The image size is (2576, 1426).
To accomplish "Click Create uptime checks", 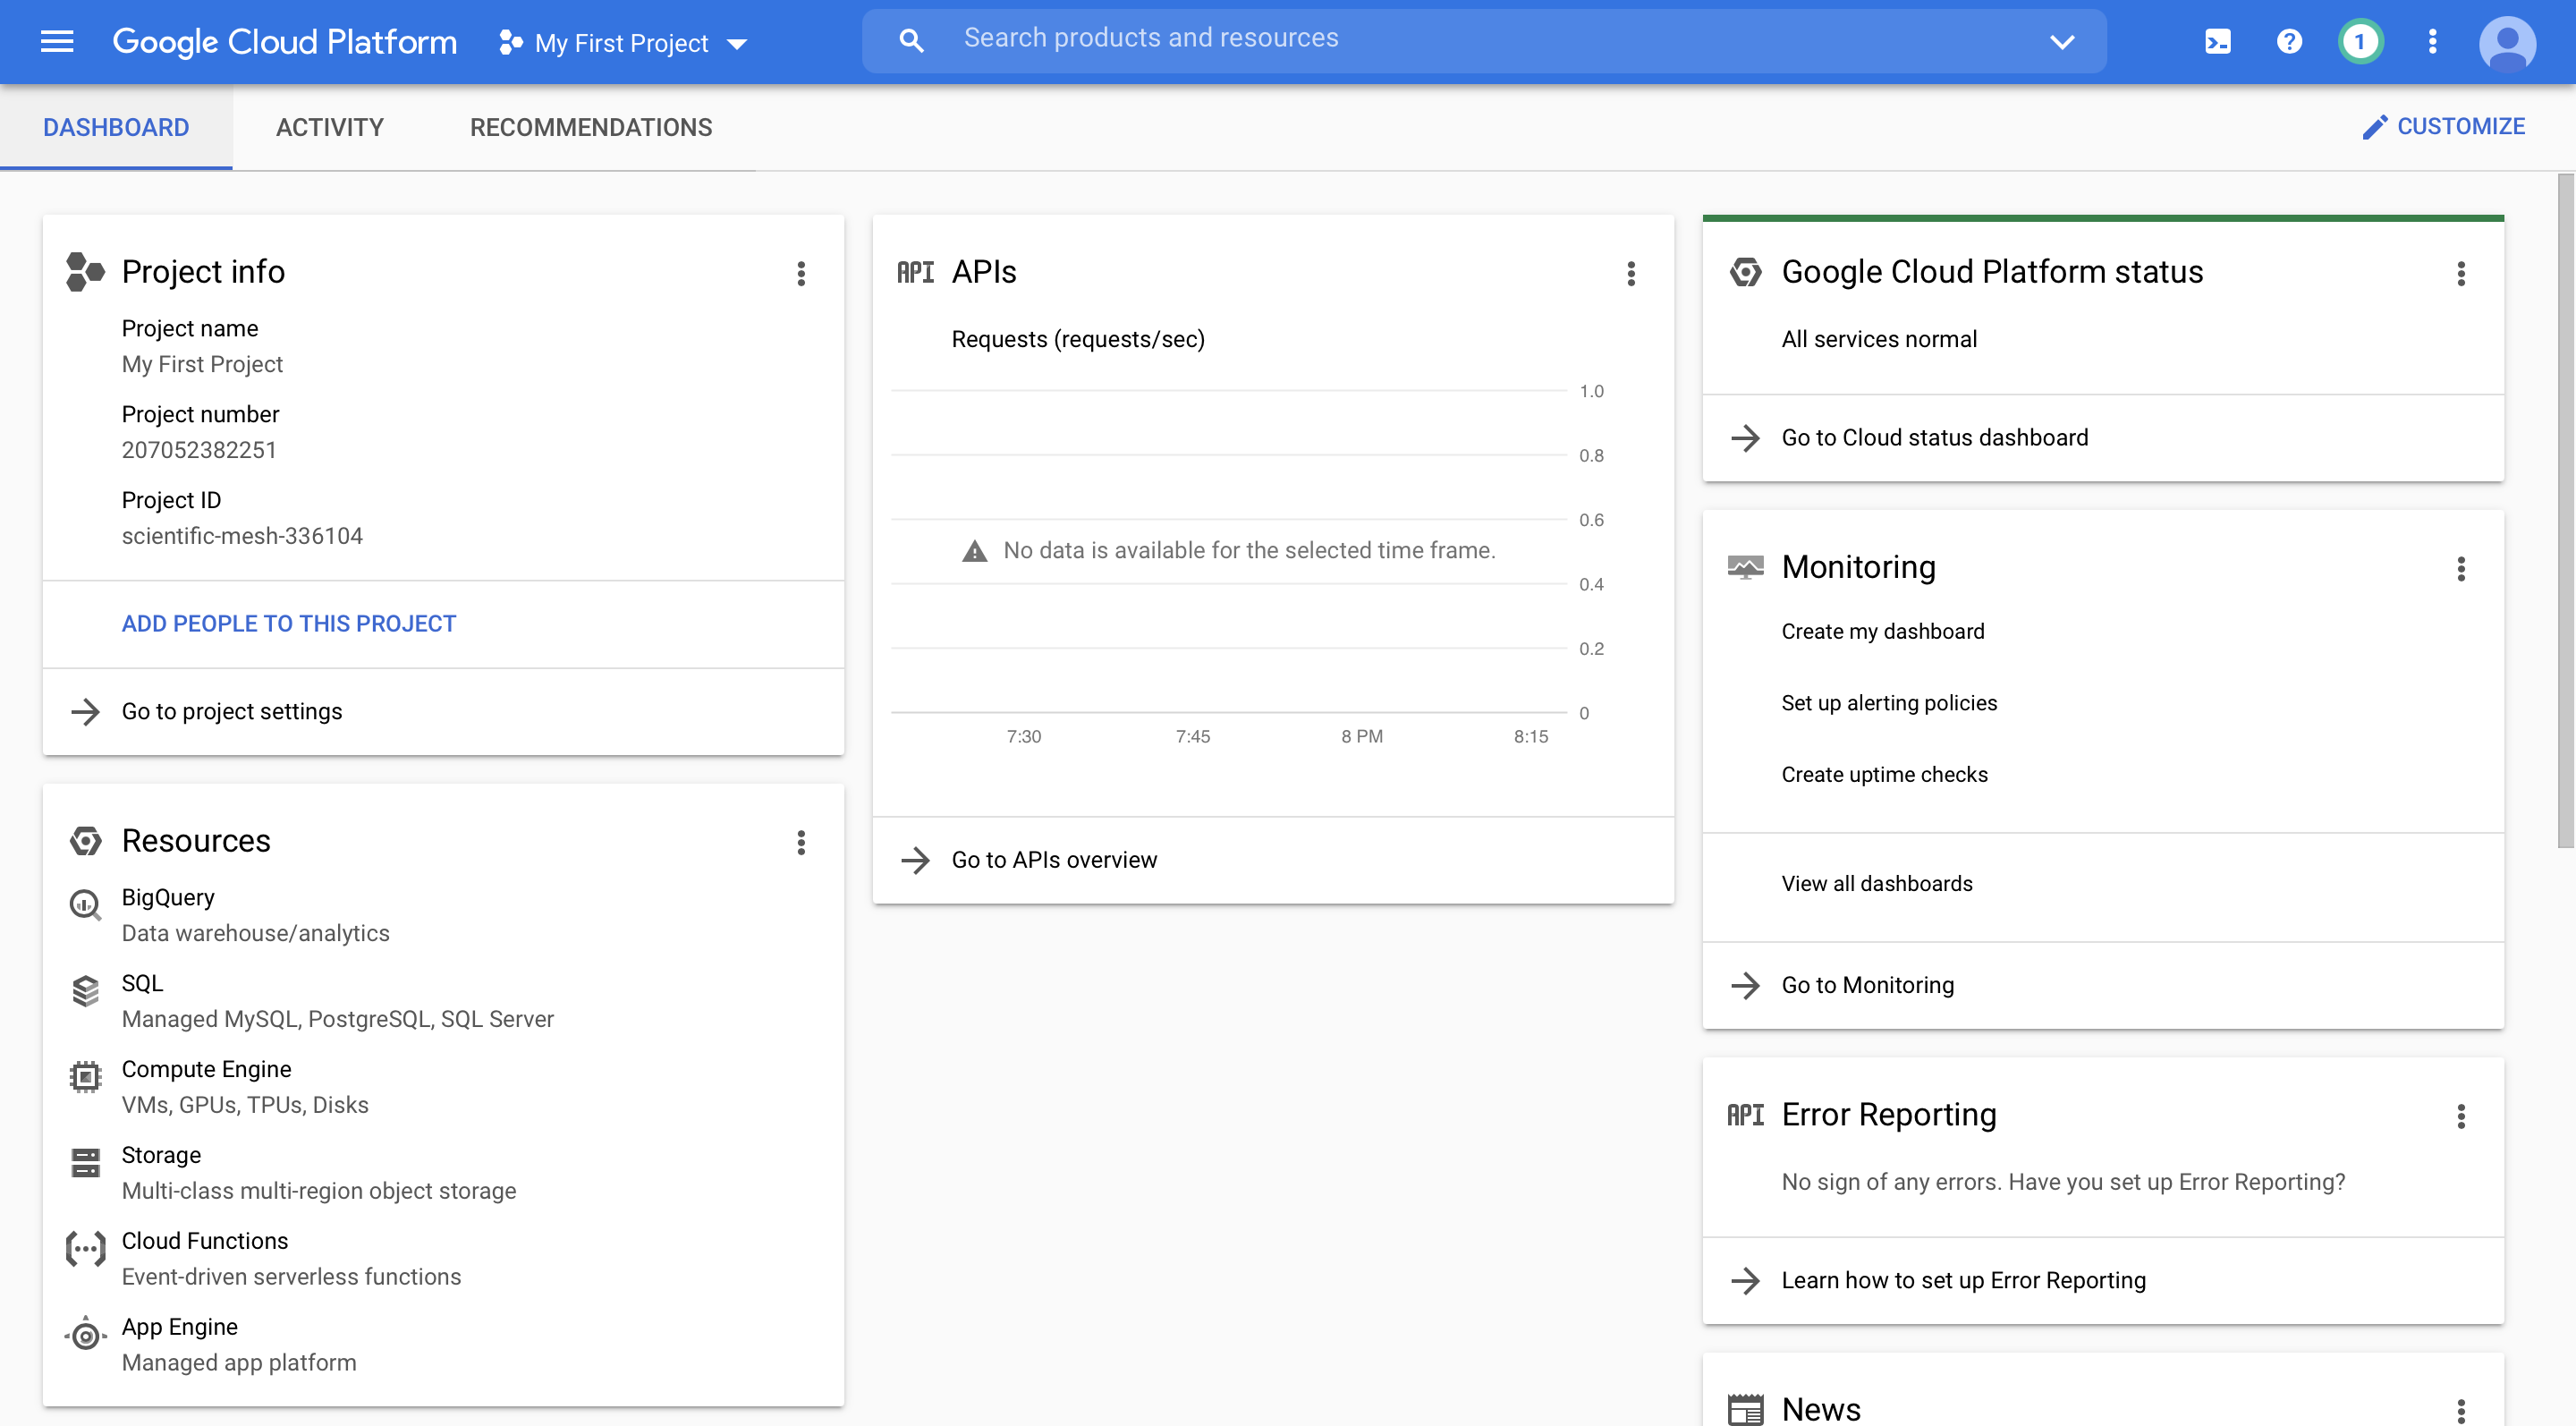I will coord(1884,775).
